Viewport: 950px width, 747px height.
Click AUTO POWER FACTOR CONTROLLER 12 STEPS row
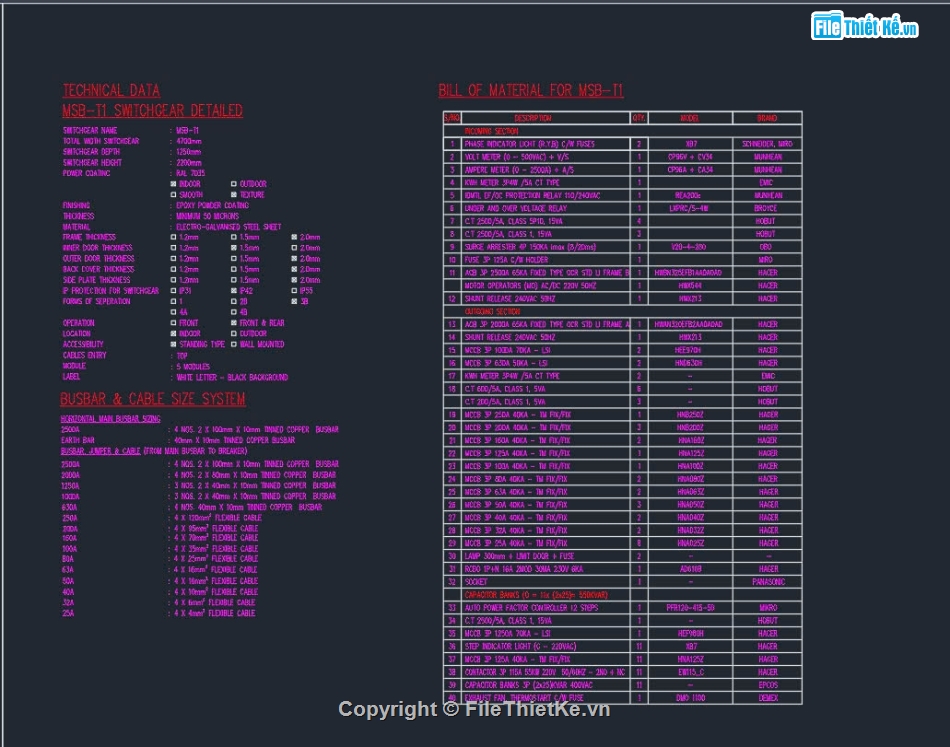(622, 608)
